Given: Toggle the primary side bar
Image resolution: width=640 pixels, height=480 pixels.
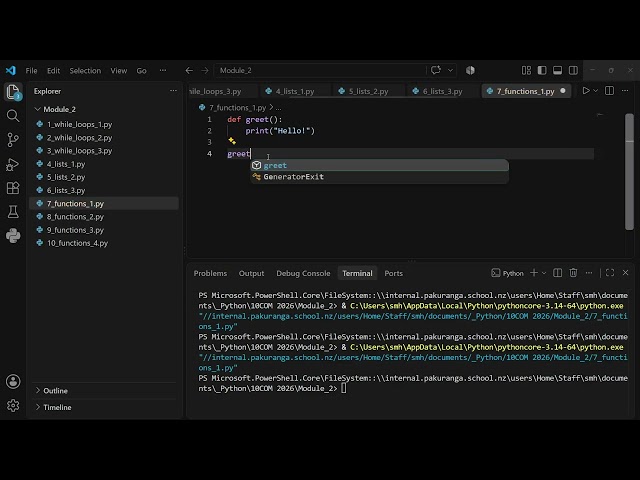Looking at the screenshot, I should (542, 70).
